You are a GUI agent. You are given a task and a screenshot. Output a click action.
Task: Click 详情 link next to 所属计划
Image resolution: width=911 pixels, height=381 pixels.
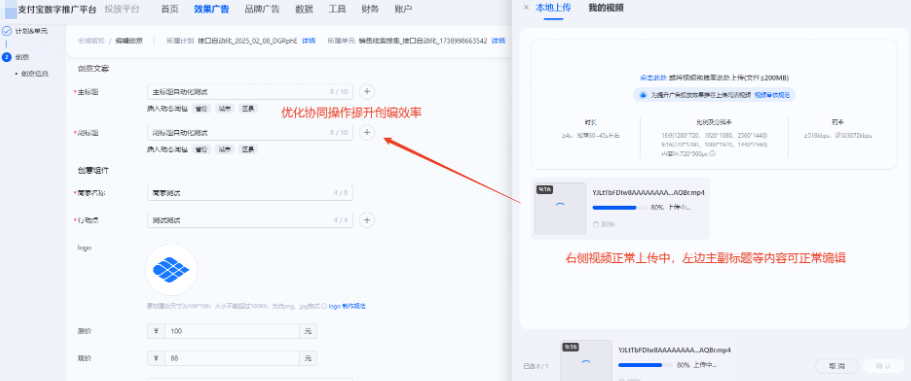[309, 41]
